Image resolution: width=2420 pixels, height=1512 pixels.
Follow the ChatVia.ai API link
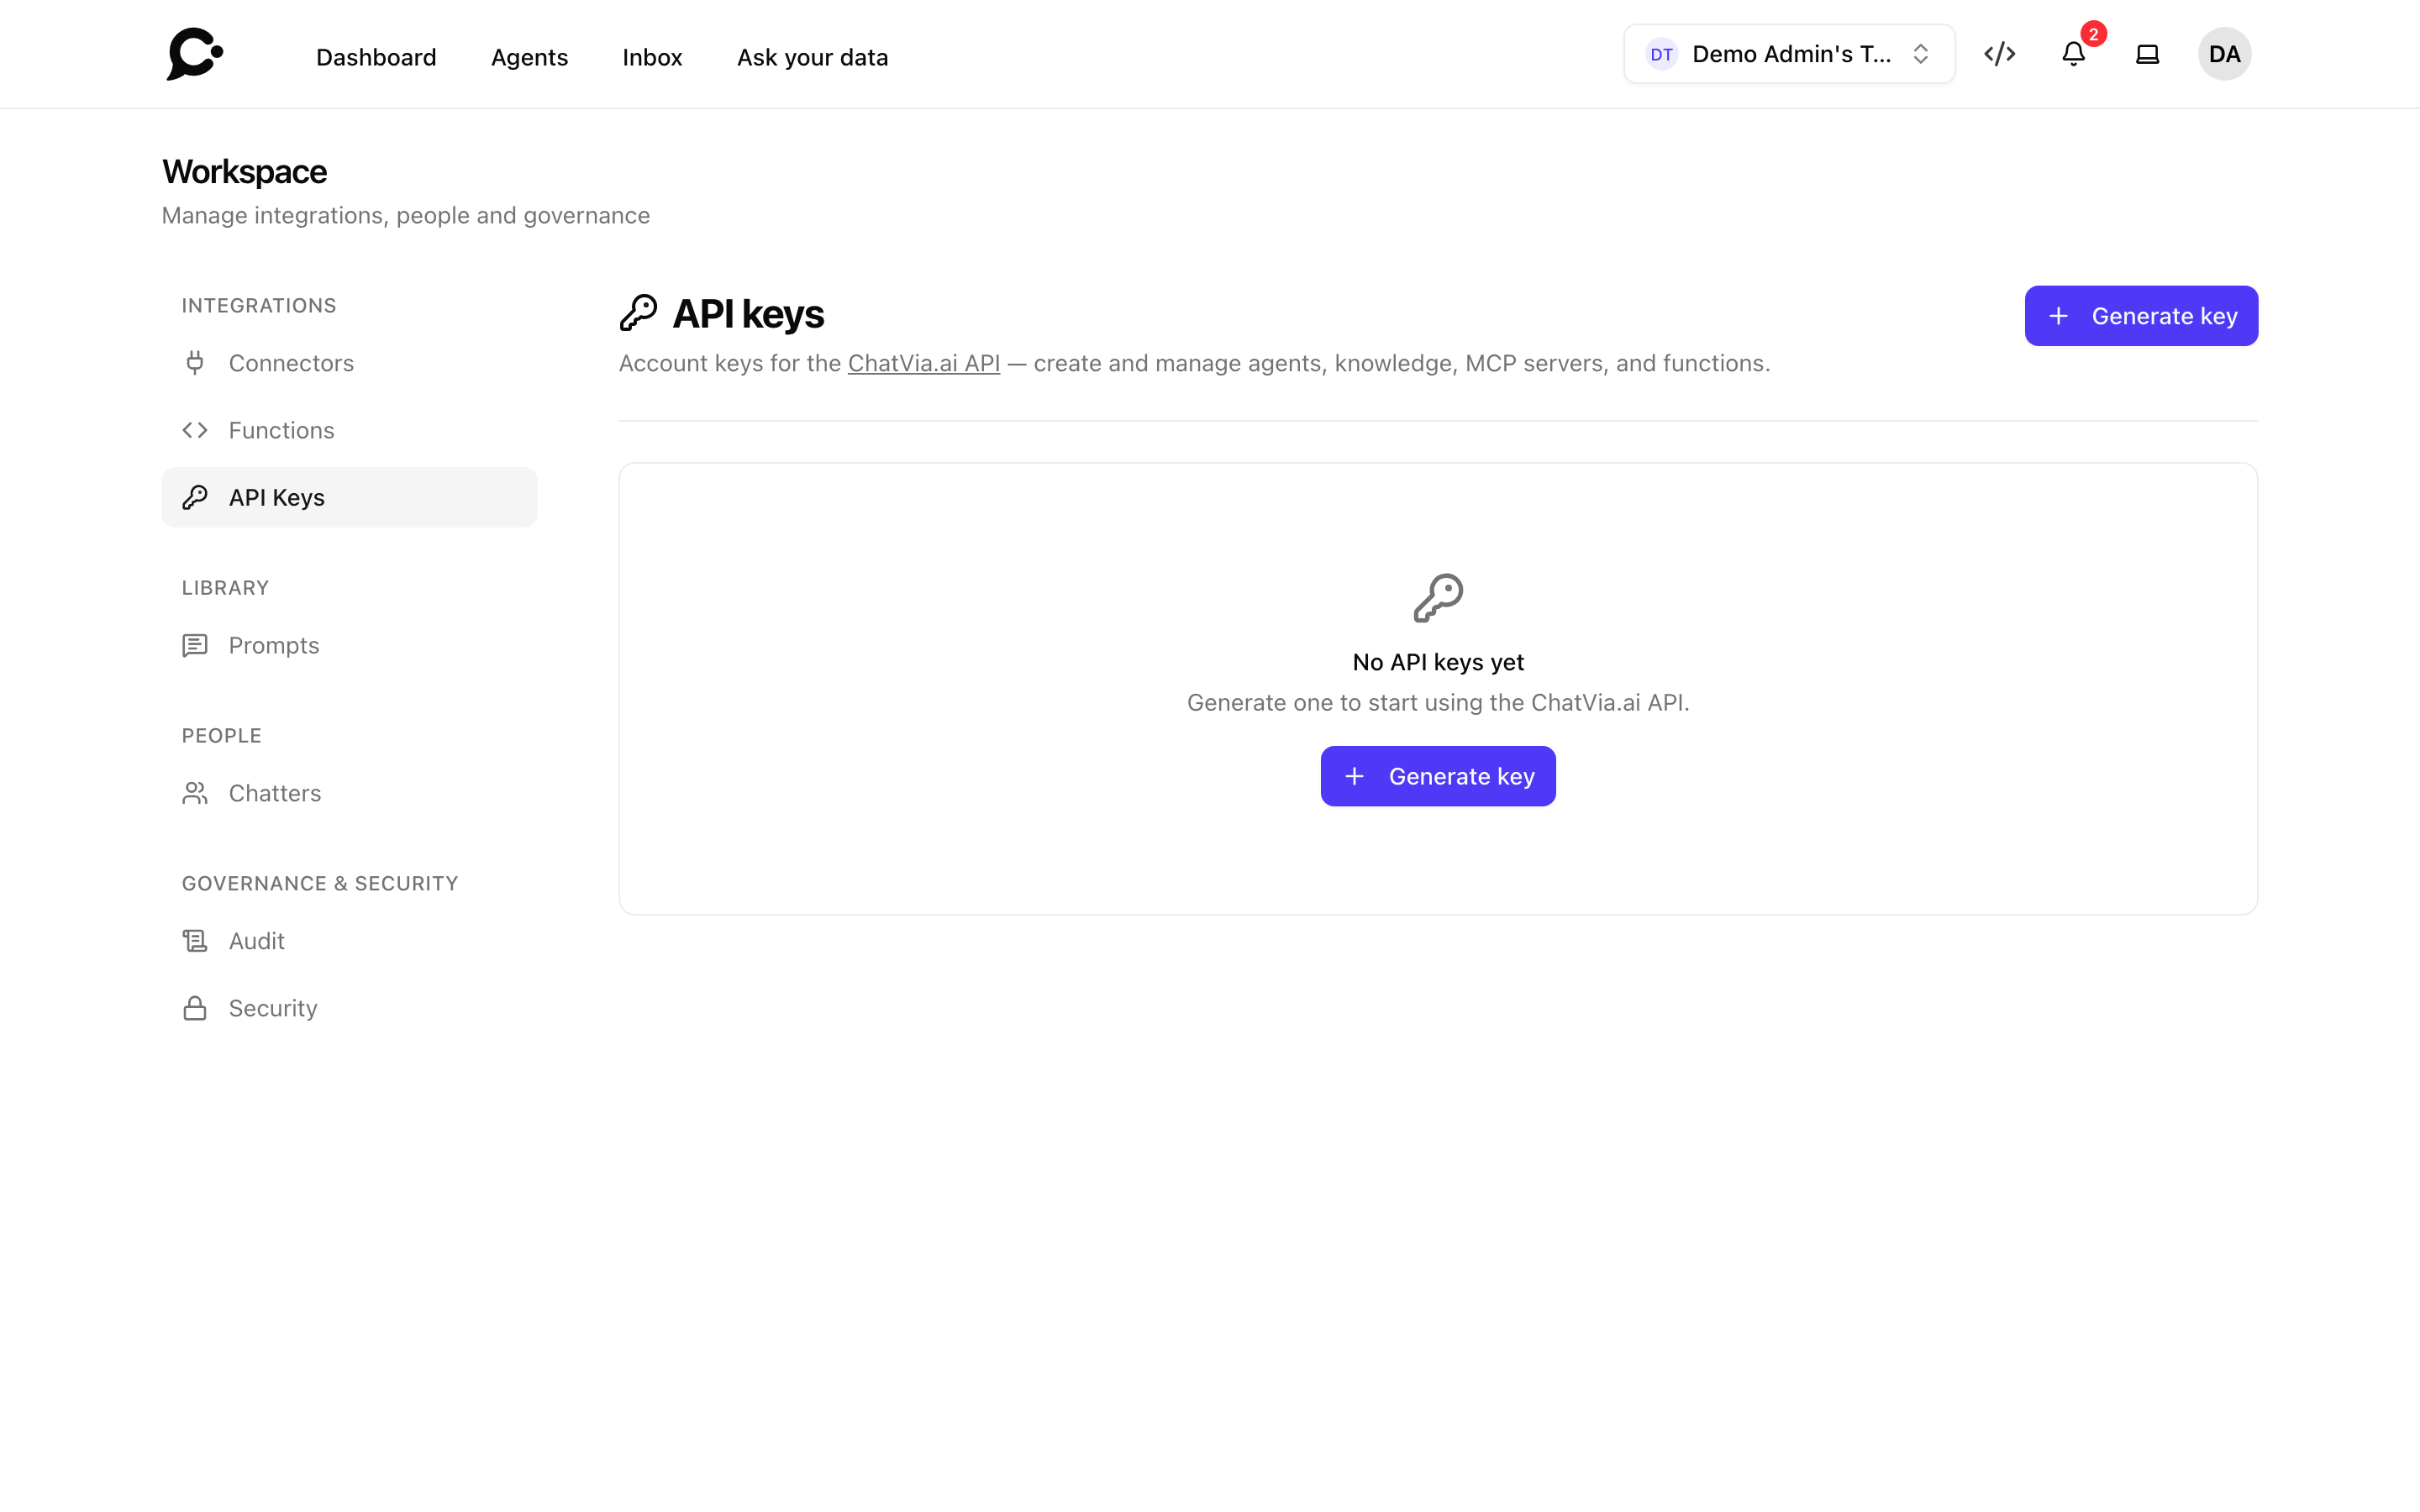tap(923, 363)
